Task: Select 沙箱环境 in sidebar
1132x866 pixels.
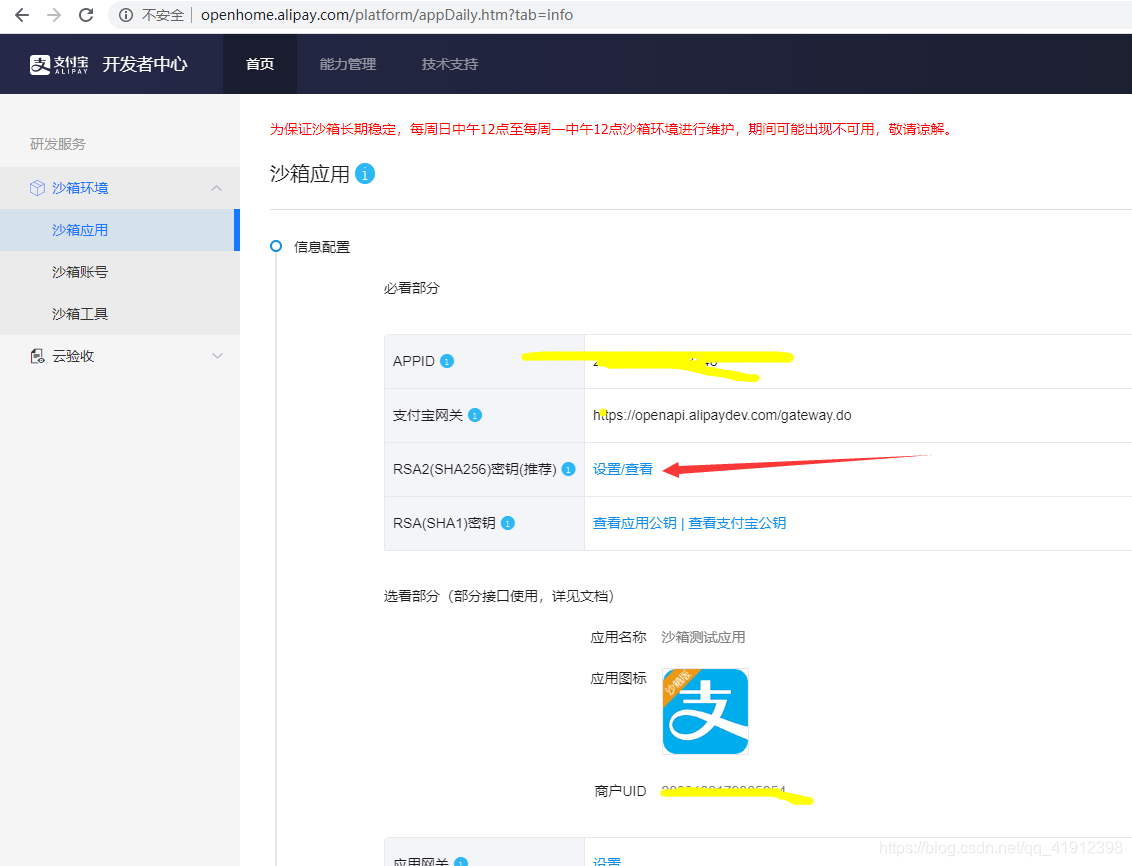Action: tap(80, 188)
